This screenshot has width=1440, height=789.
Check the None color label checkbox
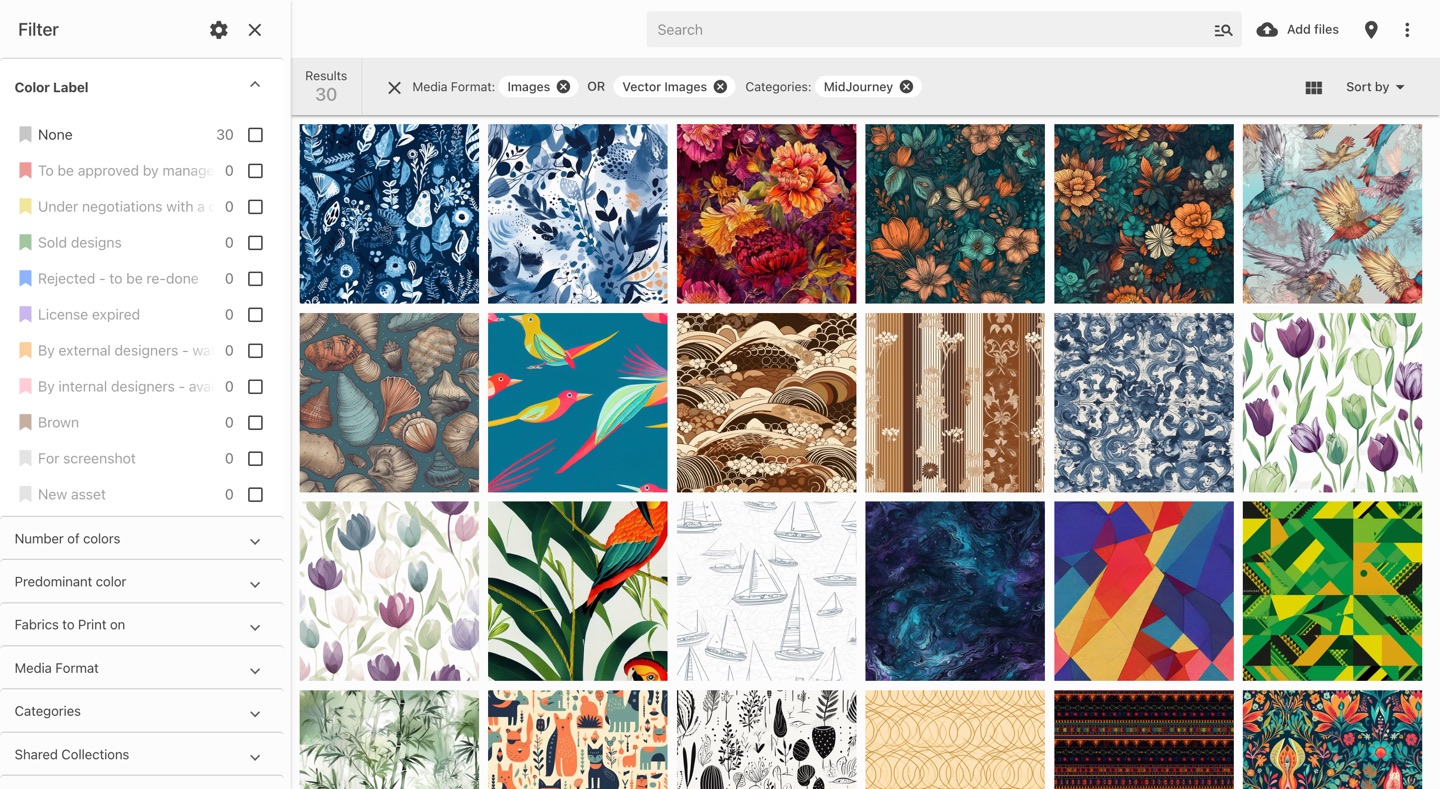click(255, 135)
